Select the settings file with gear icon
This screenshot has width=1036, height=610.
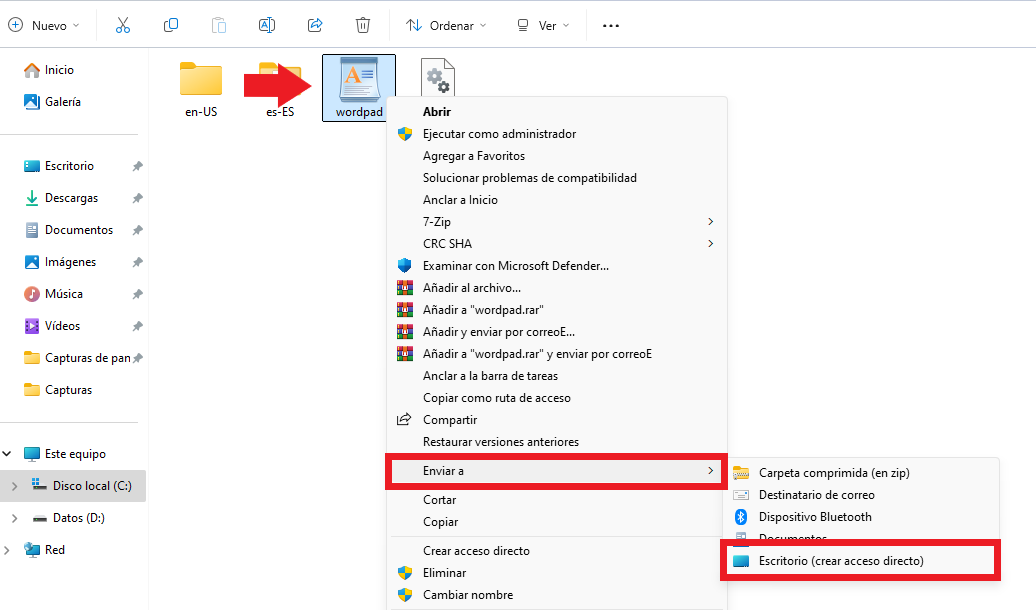tap(438, 77)
